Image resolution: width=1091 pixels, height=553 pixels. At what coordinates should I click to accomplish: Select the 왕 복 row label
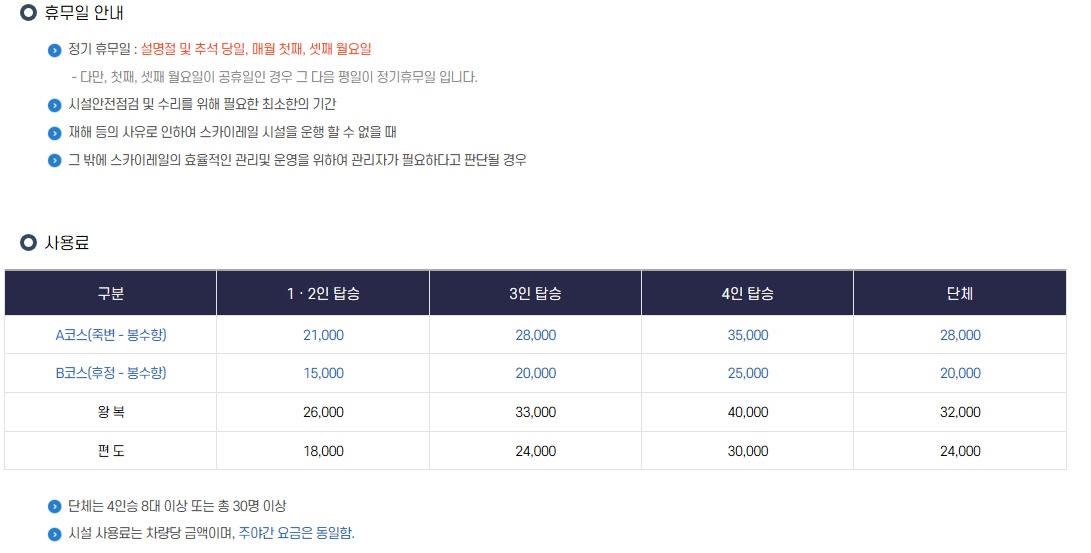111,412
